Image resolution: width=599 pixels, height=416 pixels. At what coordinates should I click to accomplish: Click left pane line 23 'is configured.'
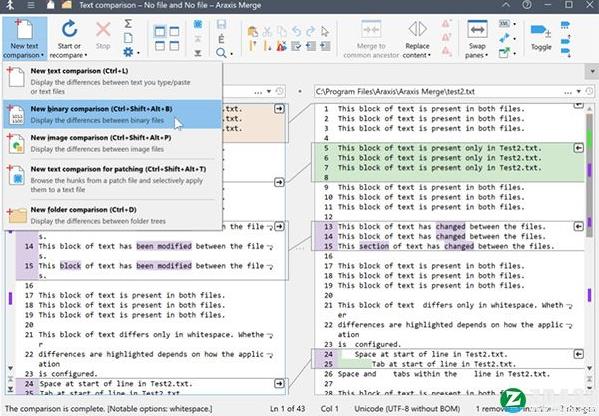click(x=68, y=374)
